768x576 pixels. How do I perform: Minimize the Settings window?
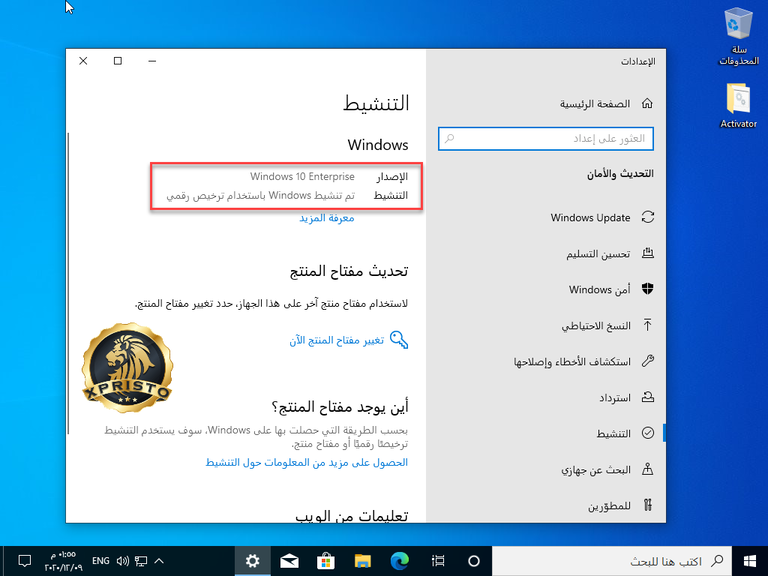coord(152,61)
